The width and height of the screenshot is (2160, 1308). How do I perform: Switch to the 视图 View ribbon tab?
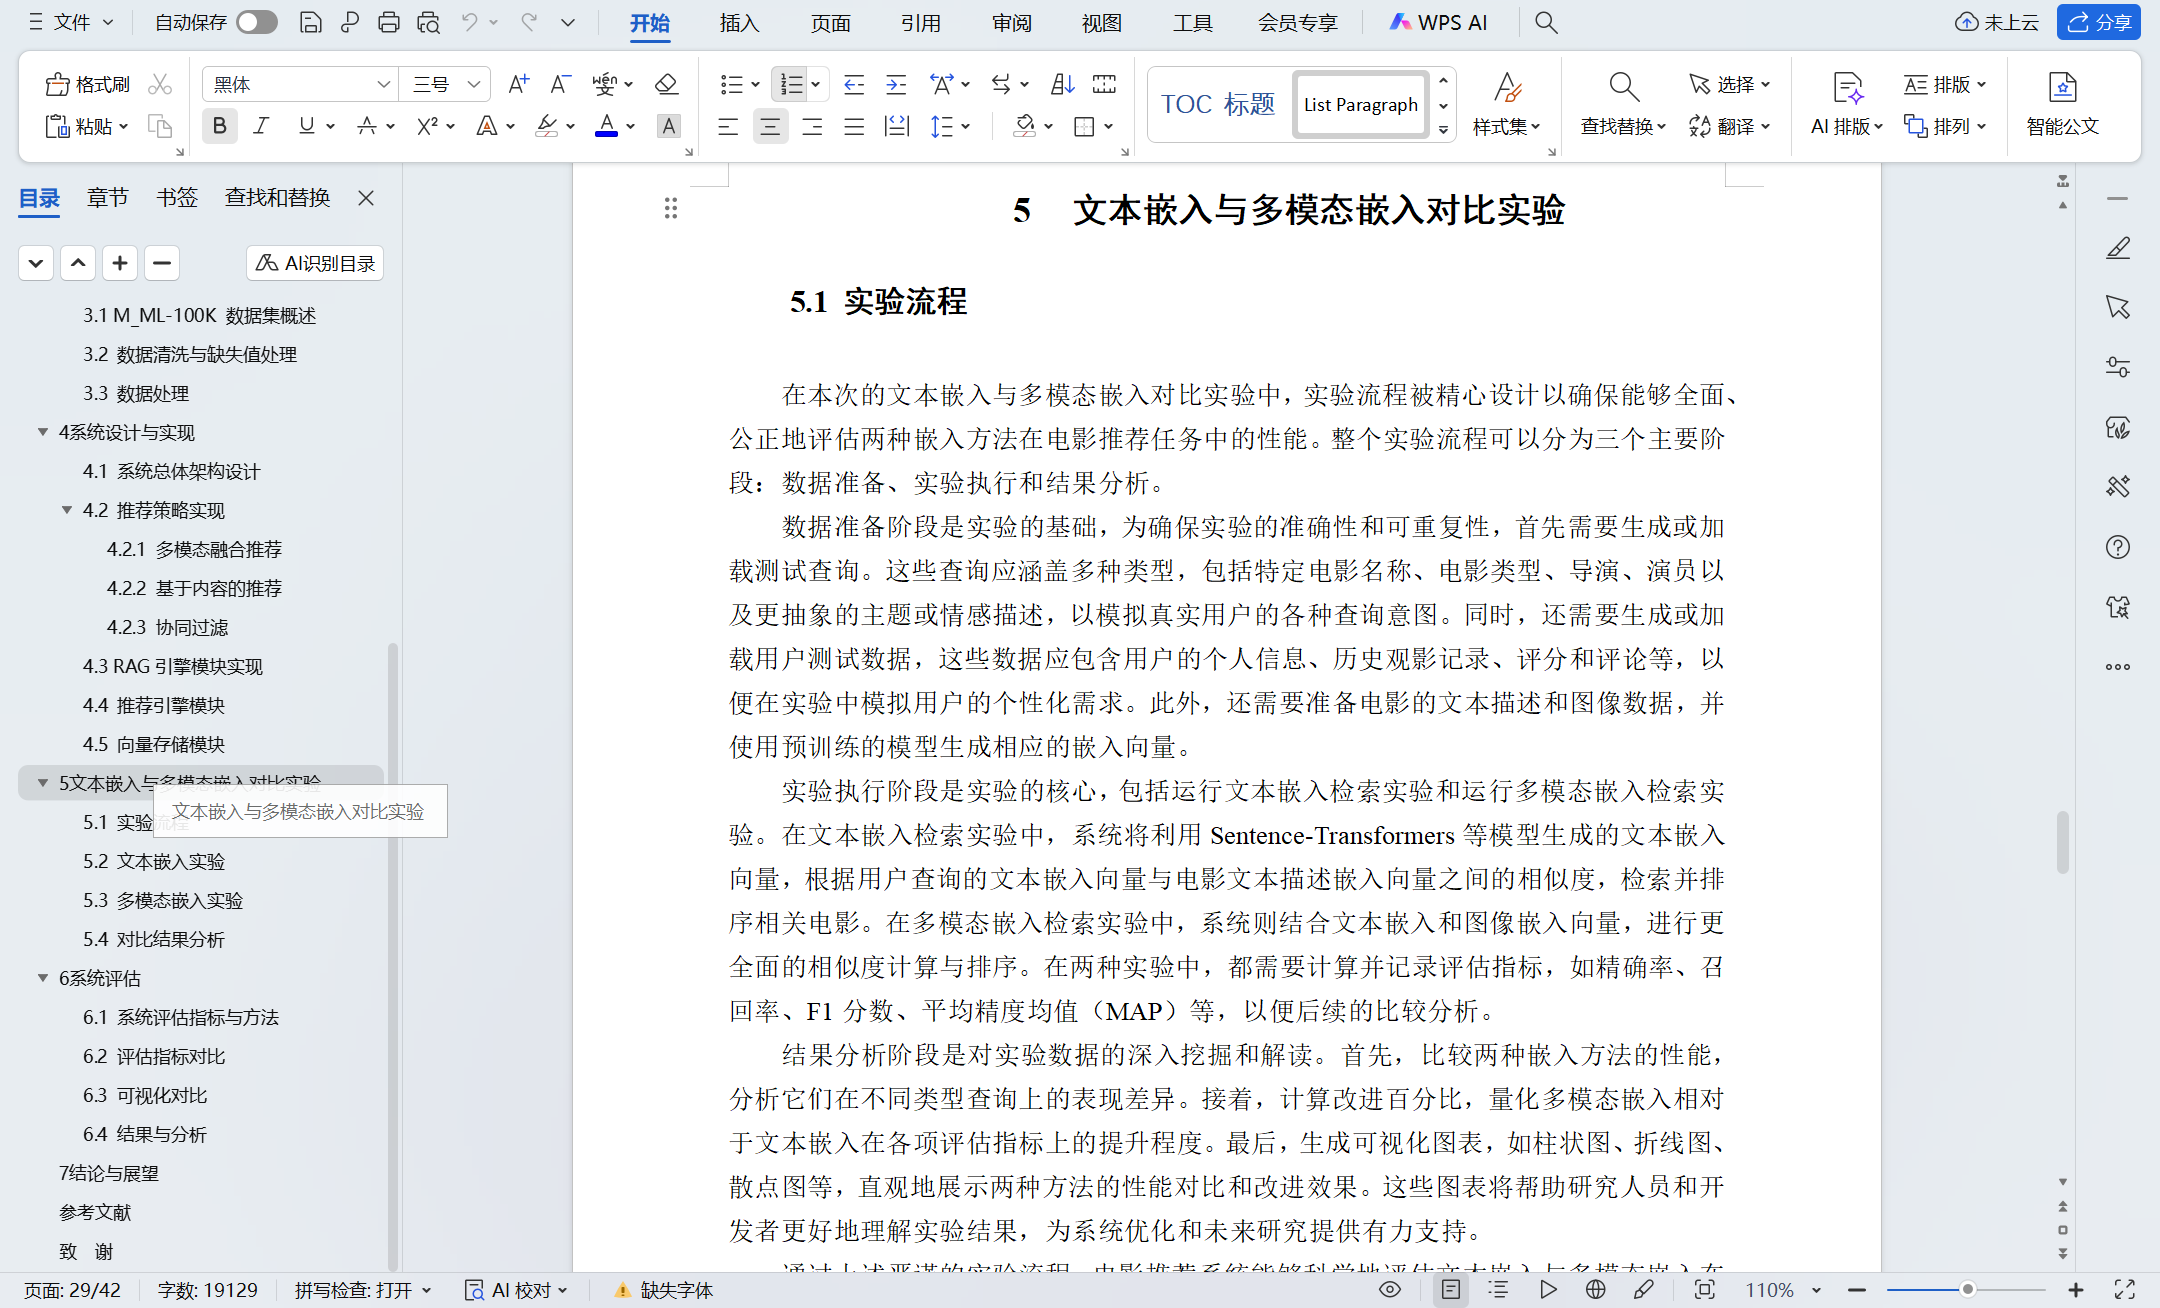(x=1101, y=23)
